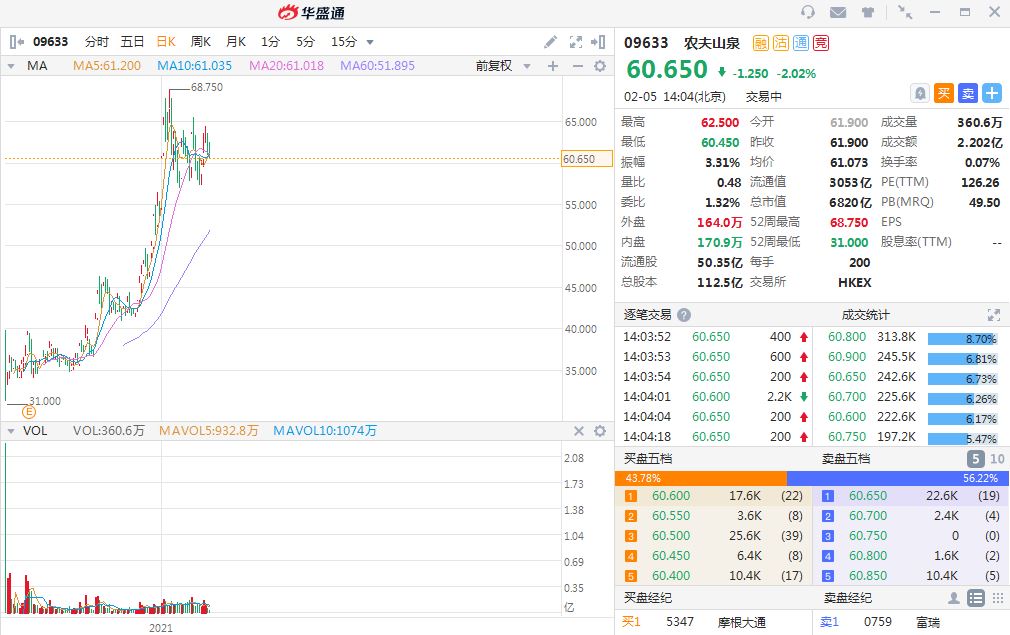Image resolution: width=1010 pixels, height=635 pixels.
Task: Open customer service headset icon
Action: (x=808, y=12)
